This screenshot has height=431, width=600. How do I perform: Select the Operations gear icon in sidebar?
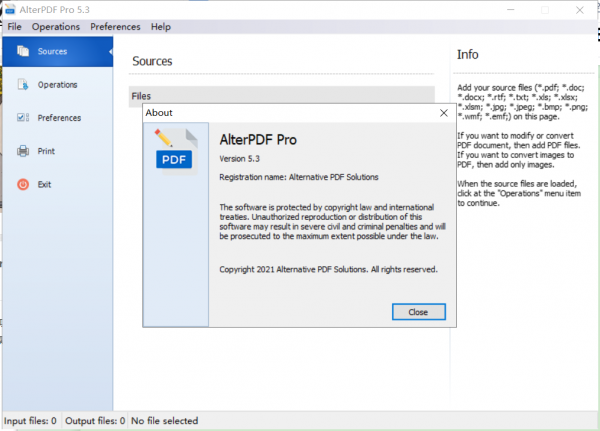tap(23, 85)
